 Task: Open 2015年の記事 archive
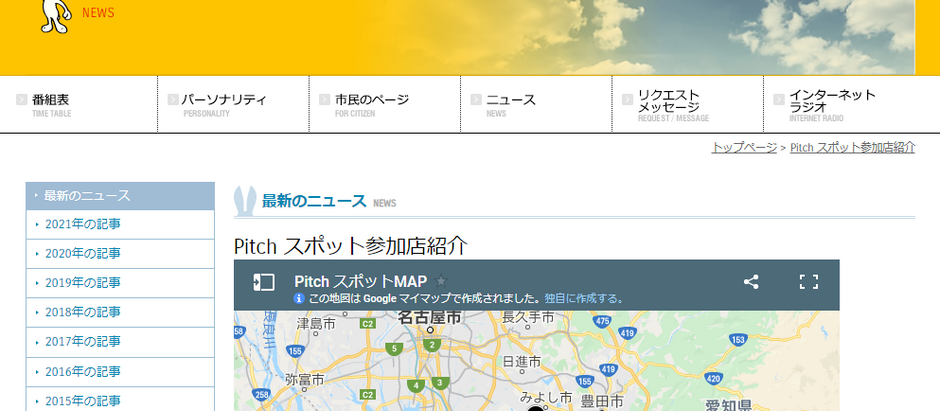(120, 400)
